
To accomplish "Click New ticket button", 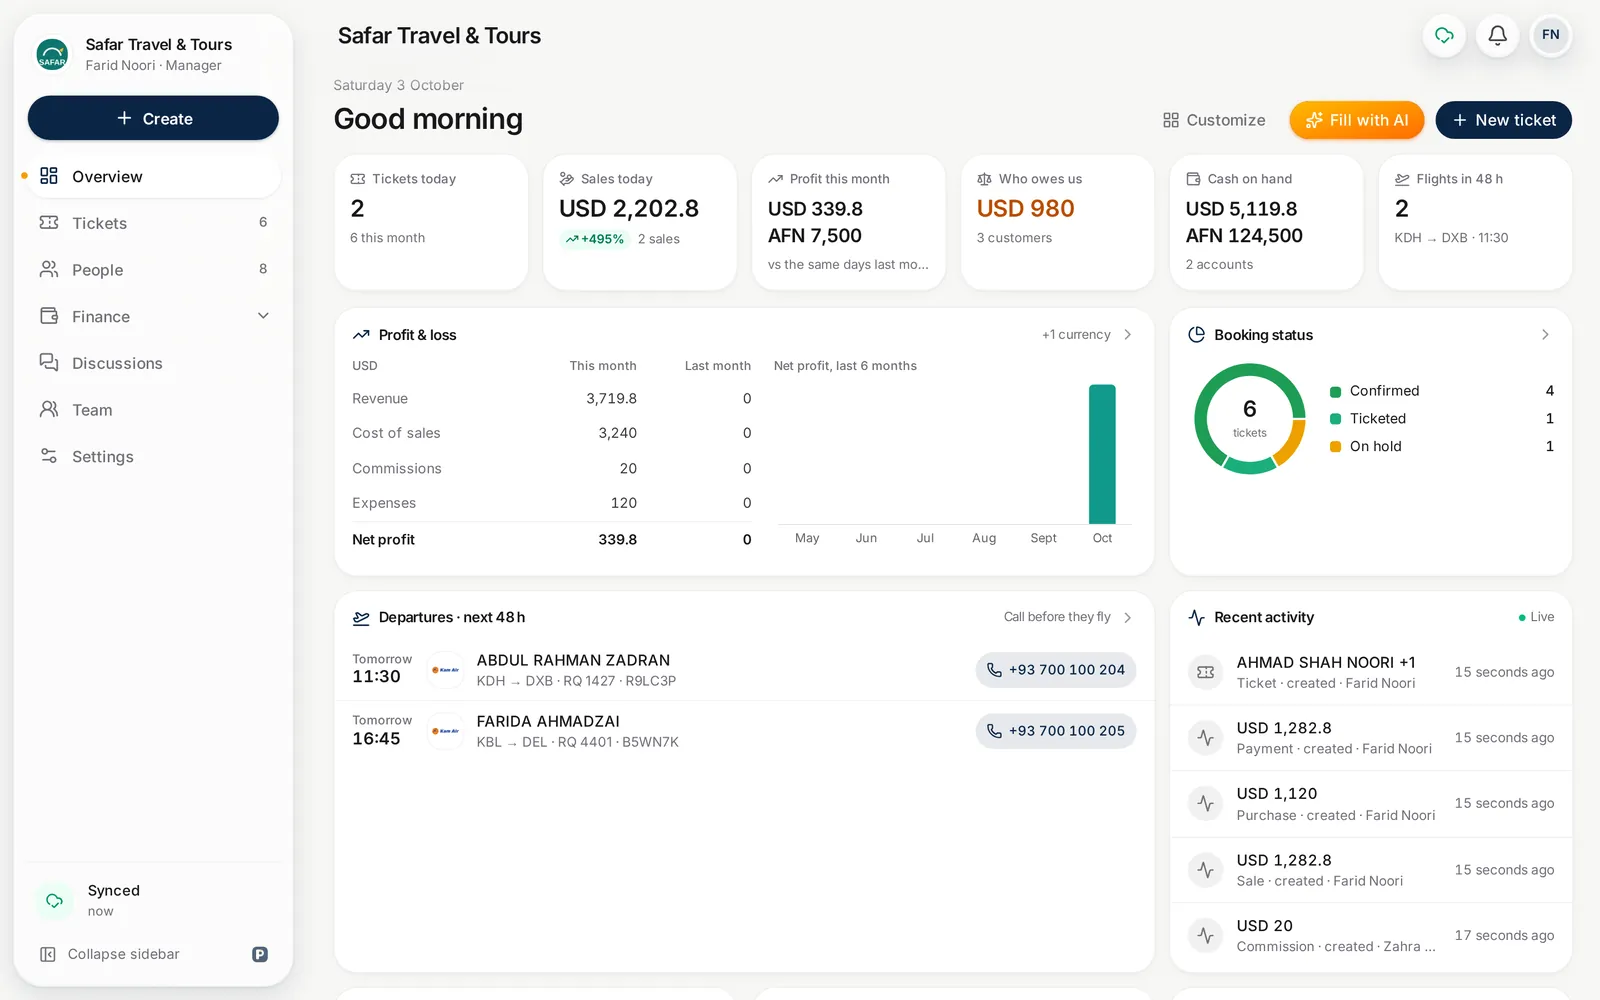I will pyautogui.click(x=1504, y=120).
